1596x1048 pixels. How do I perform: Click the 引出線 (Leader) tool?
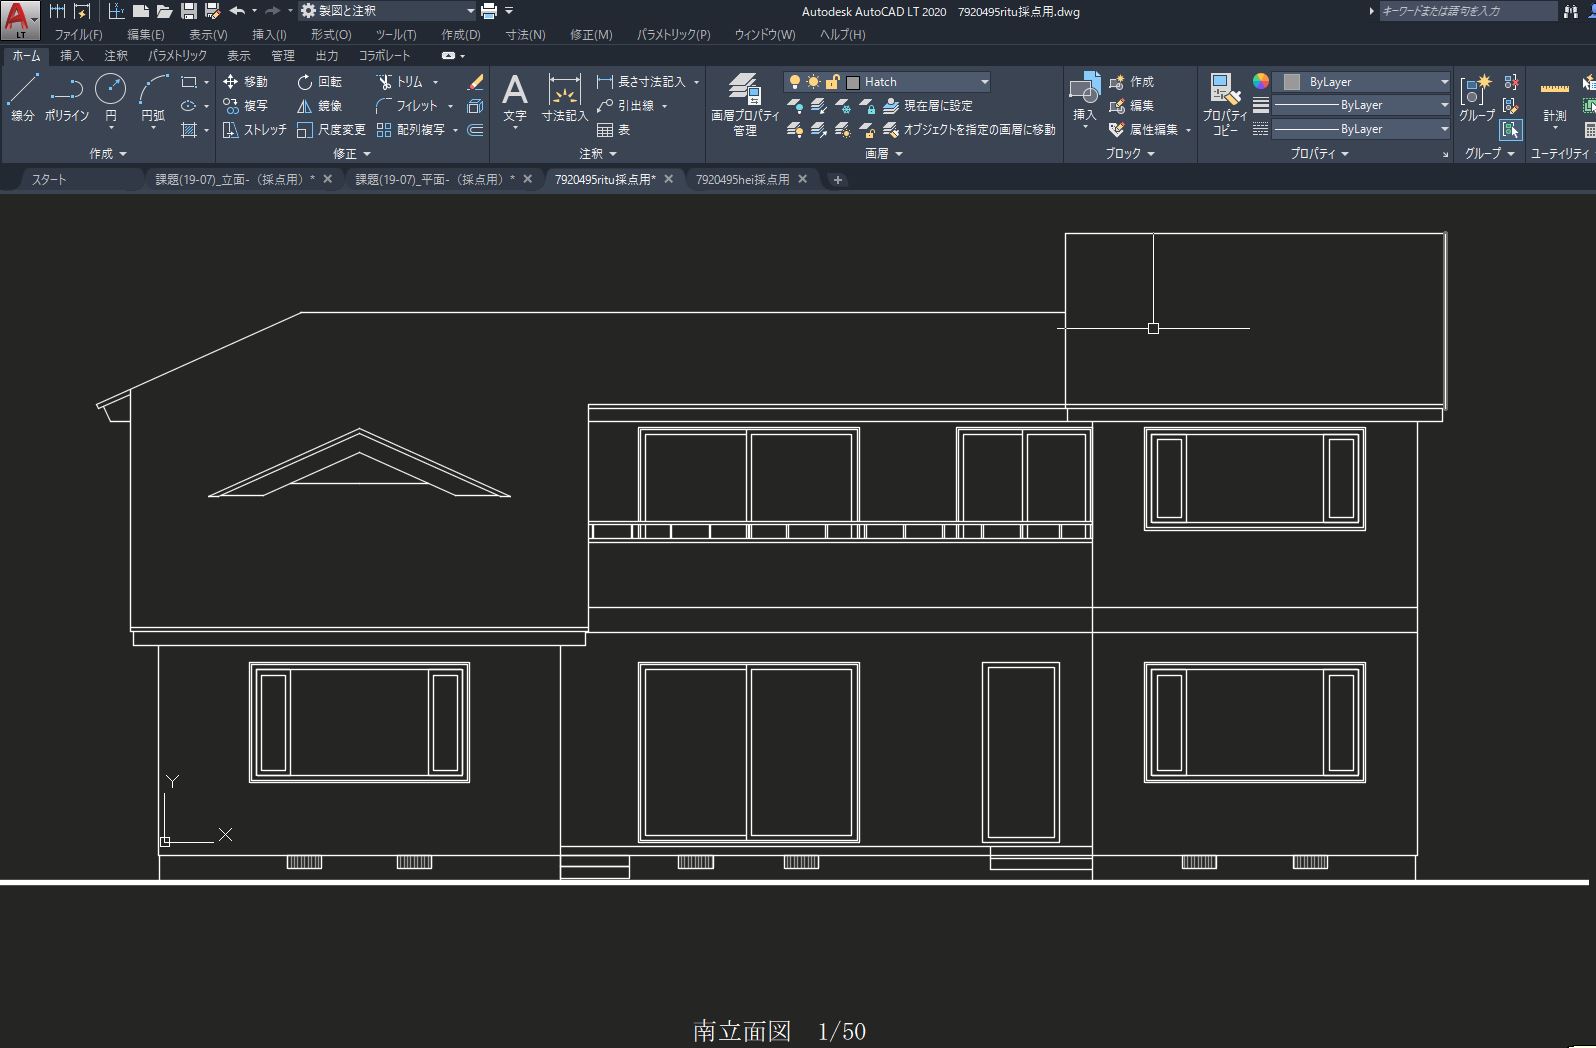tap(625, 106)
